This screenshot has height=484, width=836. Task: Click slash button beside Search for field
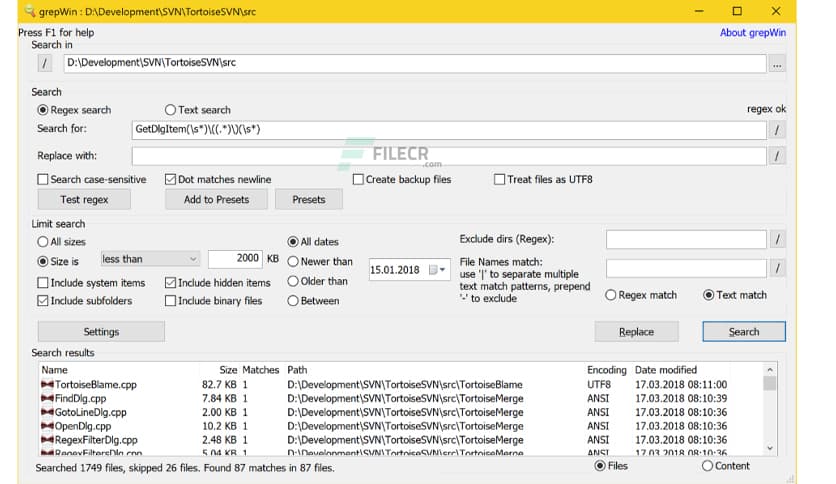[x=777, y=129]
